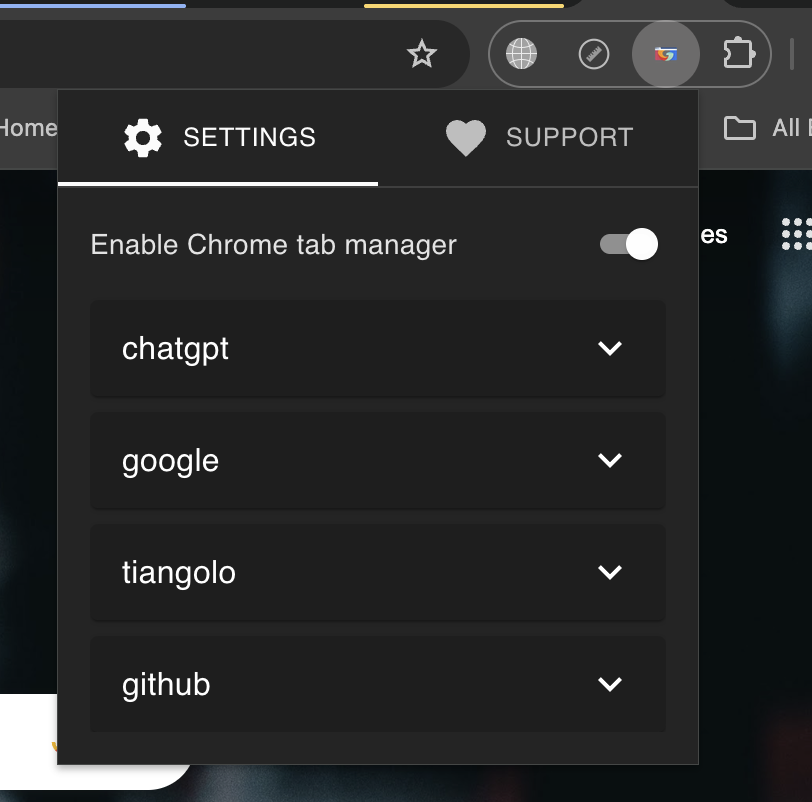Switch to the SUPPORT tab
This screenshot has width=812, height=802.
pyautogui.click(x=538, y=138)
